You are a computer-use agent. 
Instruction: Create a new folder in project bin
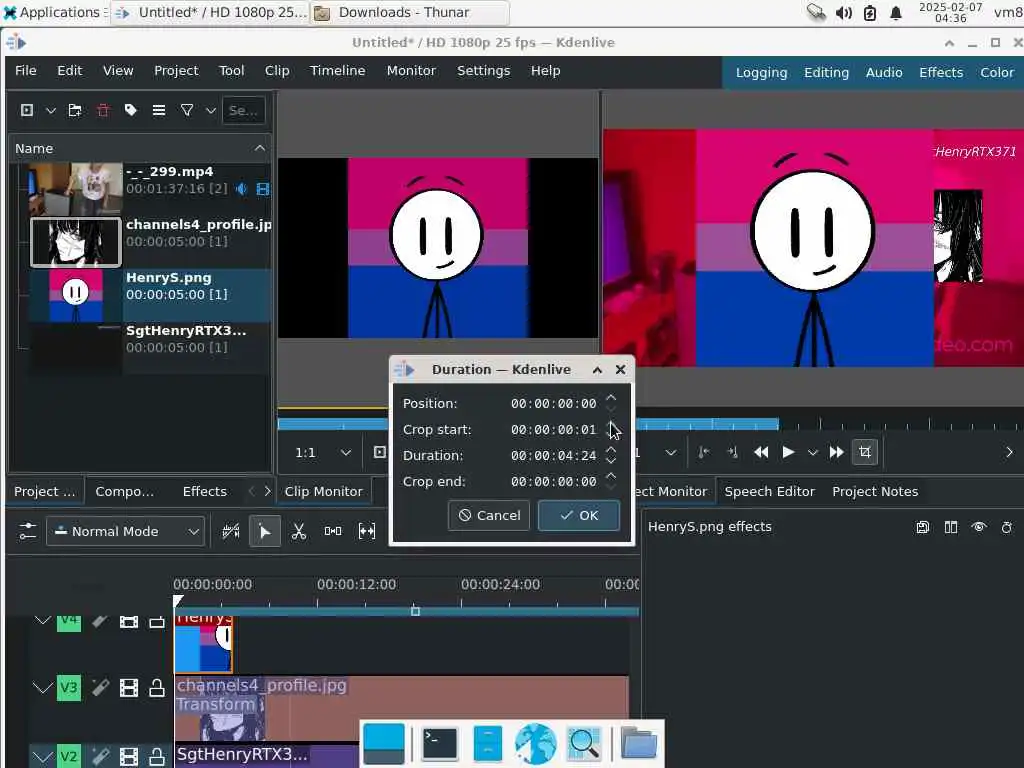tap(75, 110)
